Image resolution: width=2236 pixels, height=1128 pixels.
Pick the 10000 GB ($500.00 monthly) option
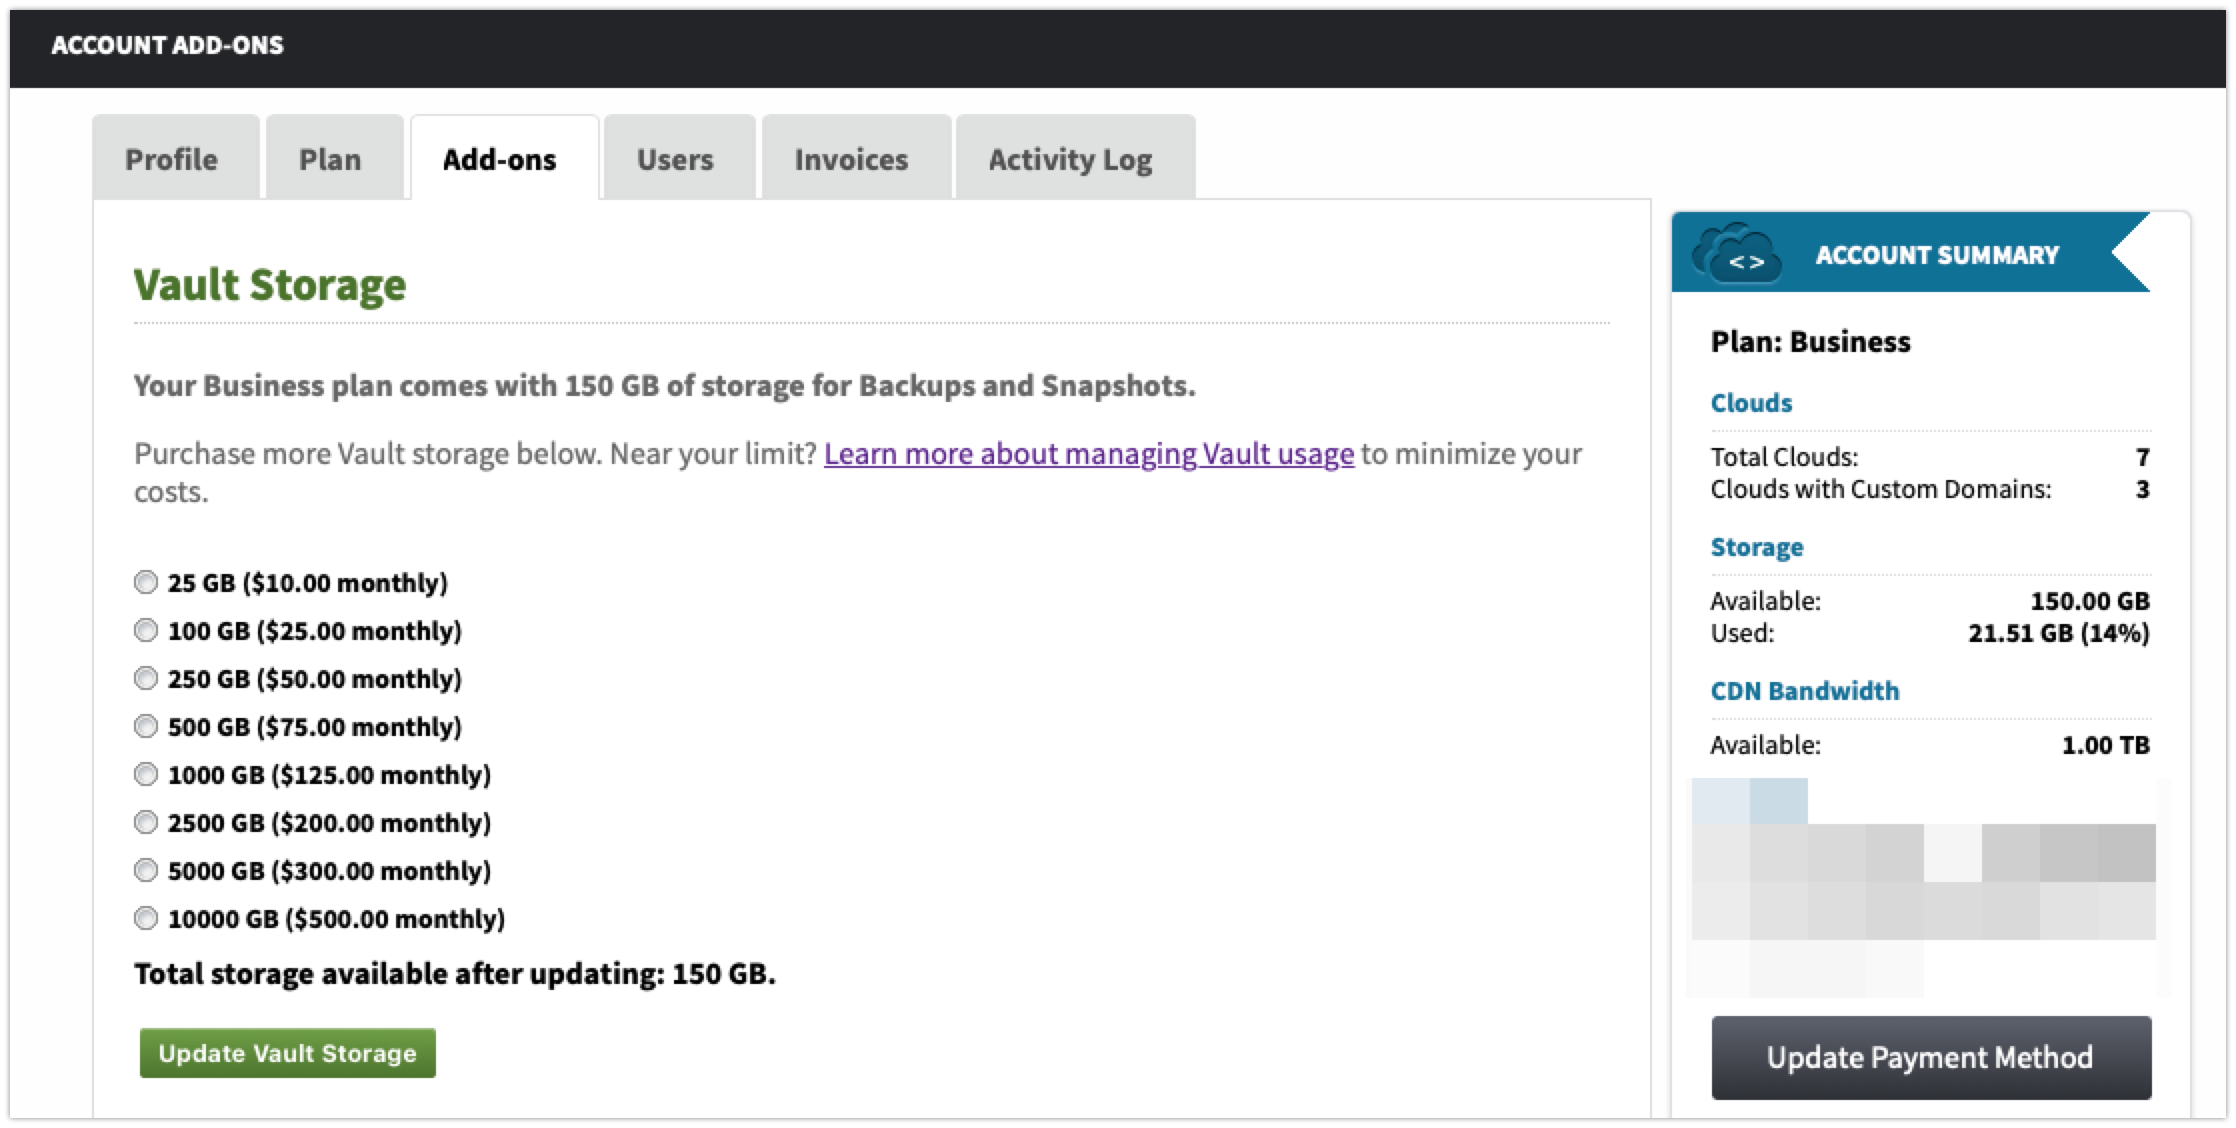[x=146, y=918]
